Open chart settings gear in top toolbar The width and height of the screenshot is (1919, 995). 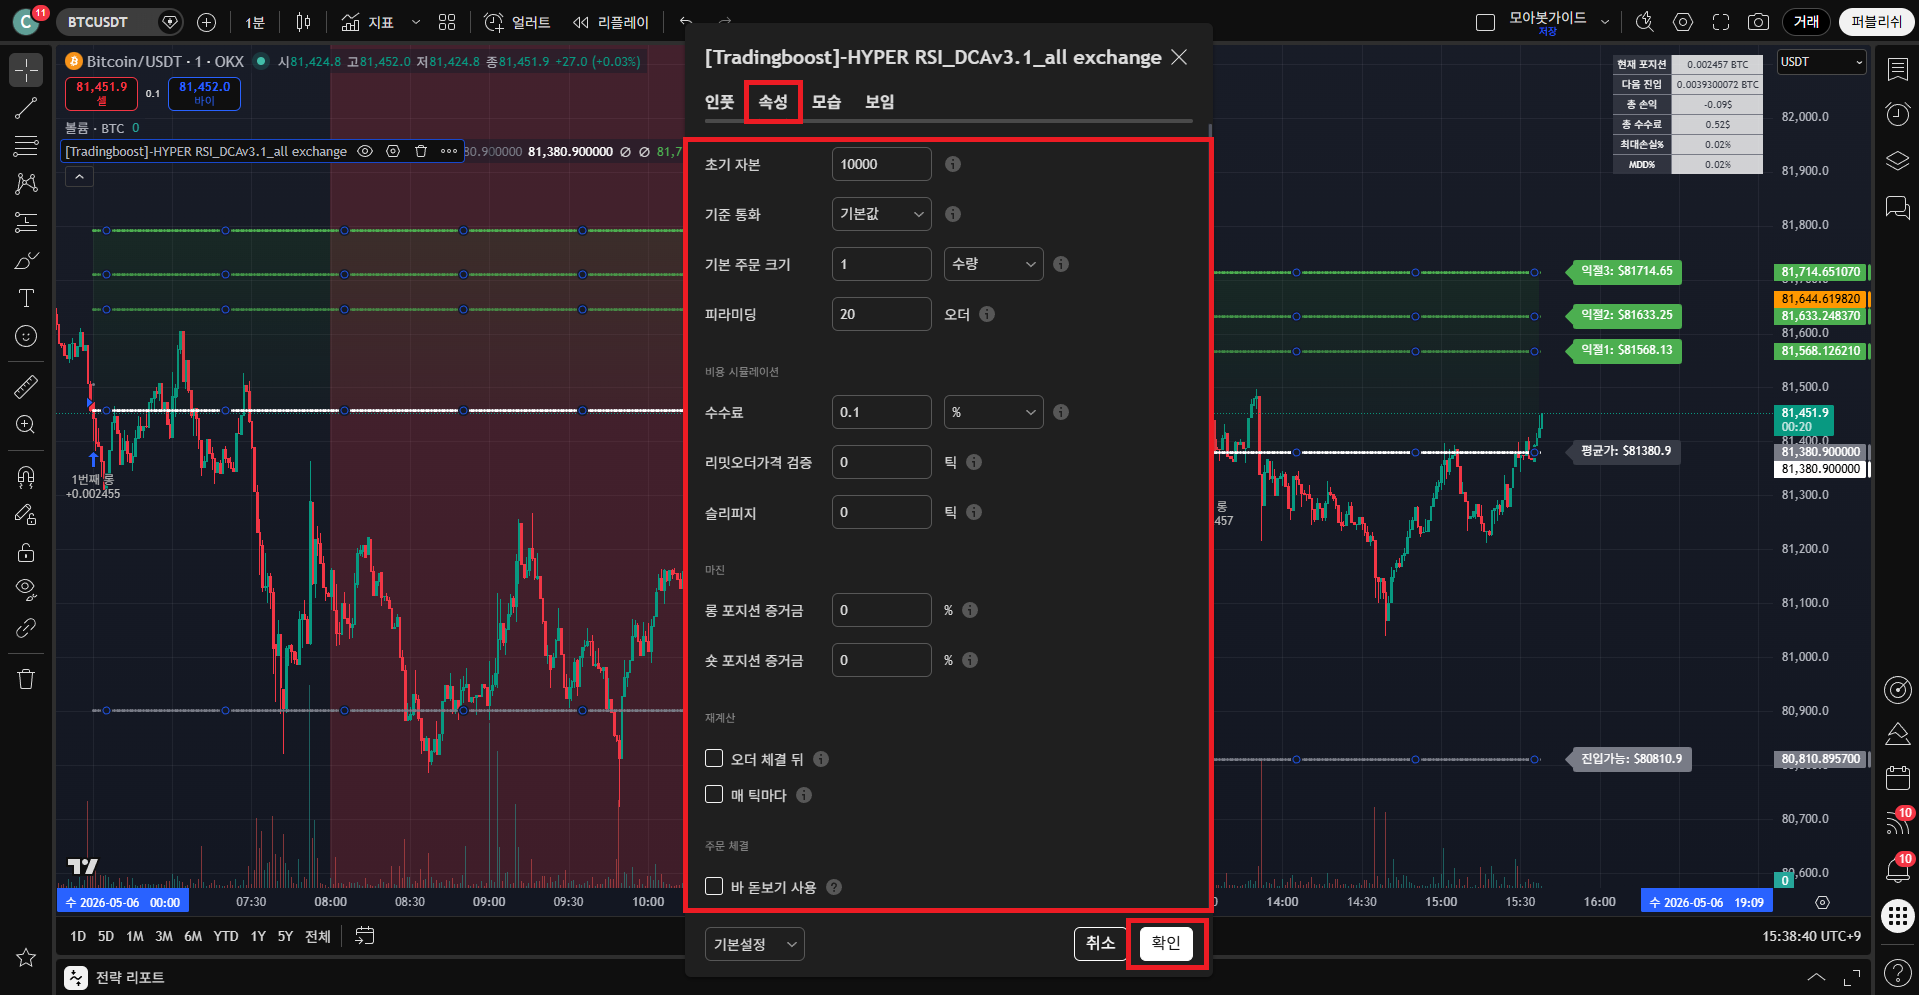[x=1683, y=22]
